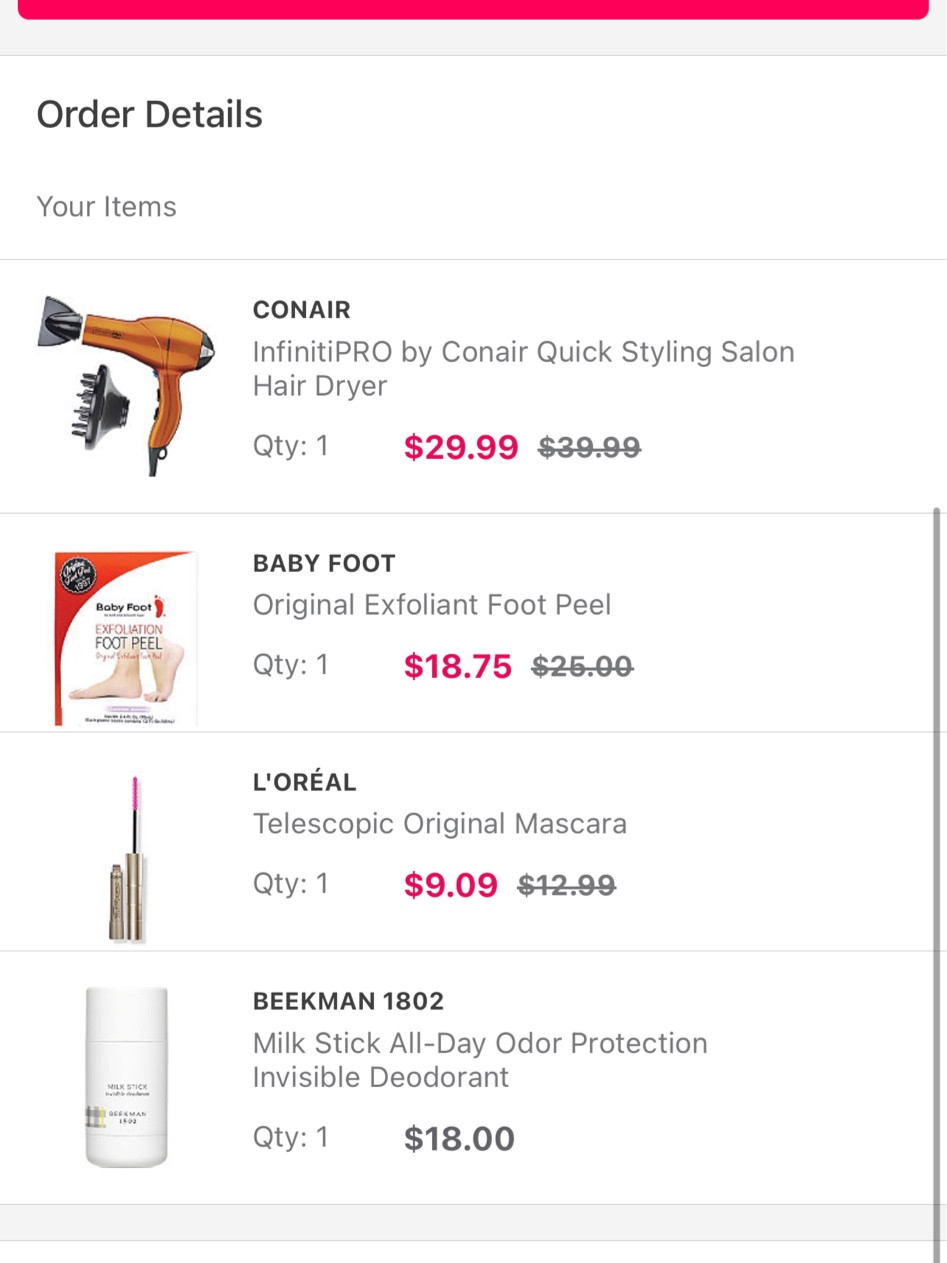Screen dimensions: 947x1263
Task: Open Original Exfoliant Foot Peel product title
Action: pos(432,605)
